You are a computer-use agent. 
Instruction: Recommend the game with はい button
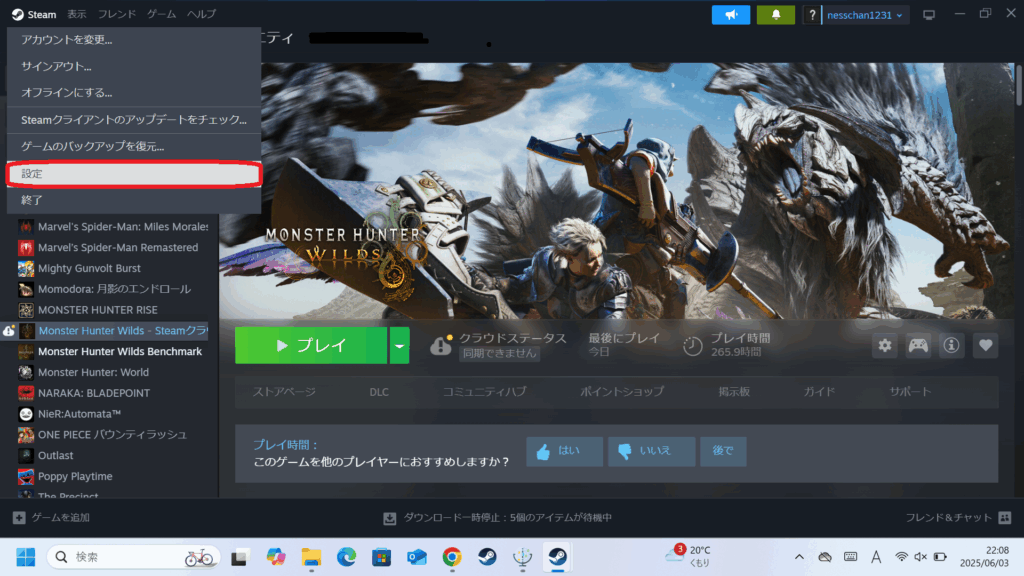click(564, 451)
